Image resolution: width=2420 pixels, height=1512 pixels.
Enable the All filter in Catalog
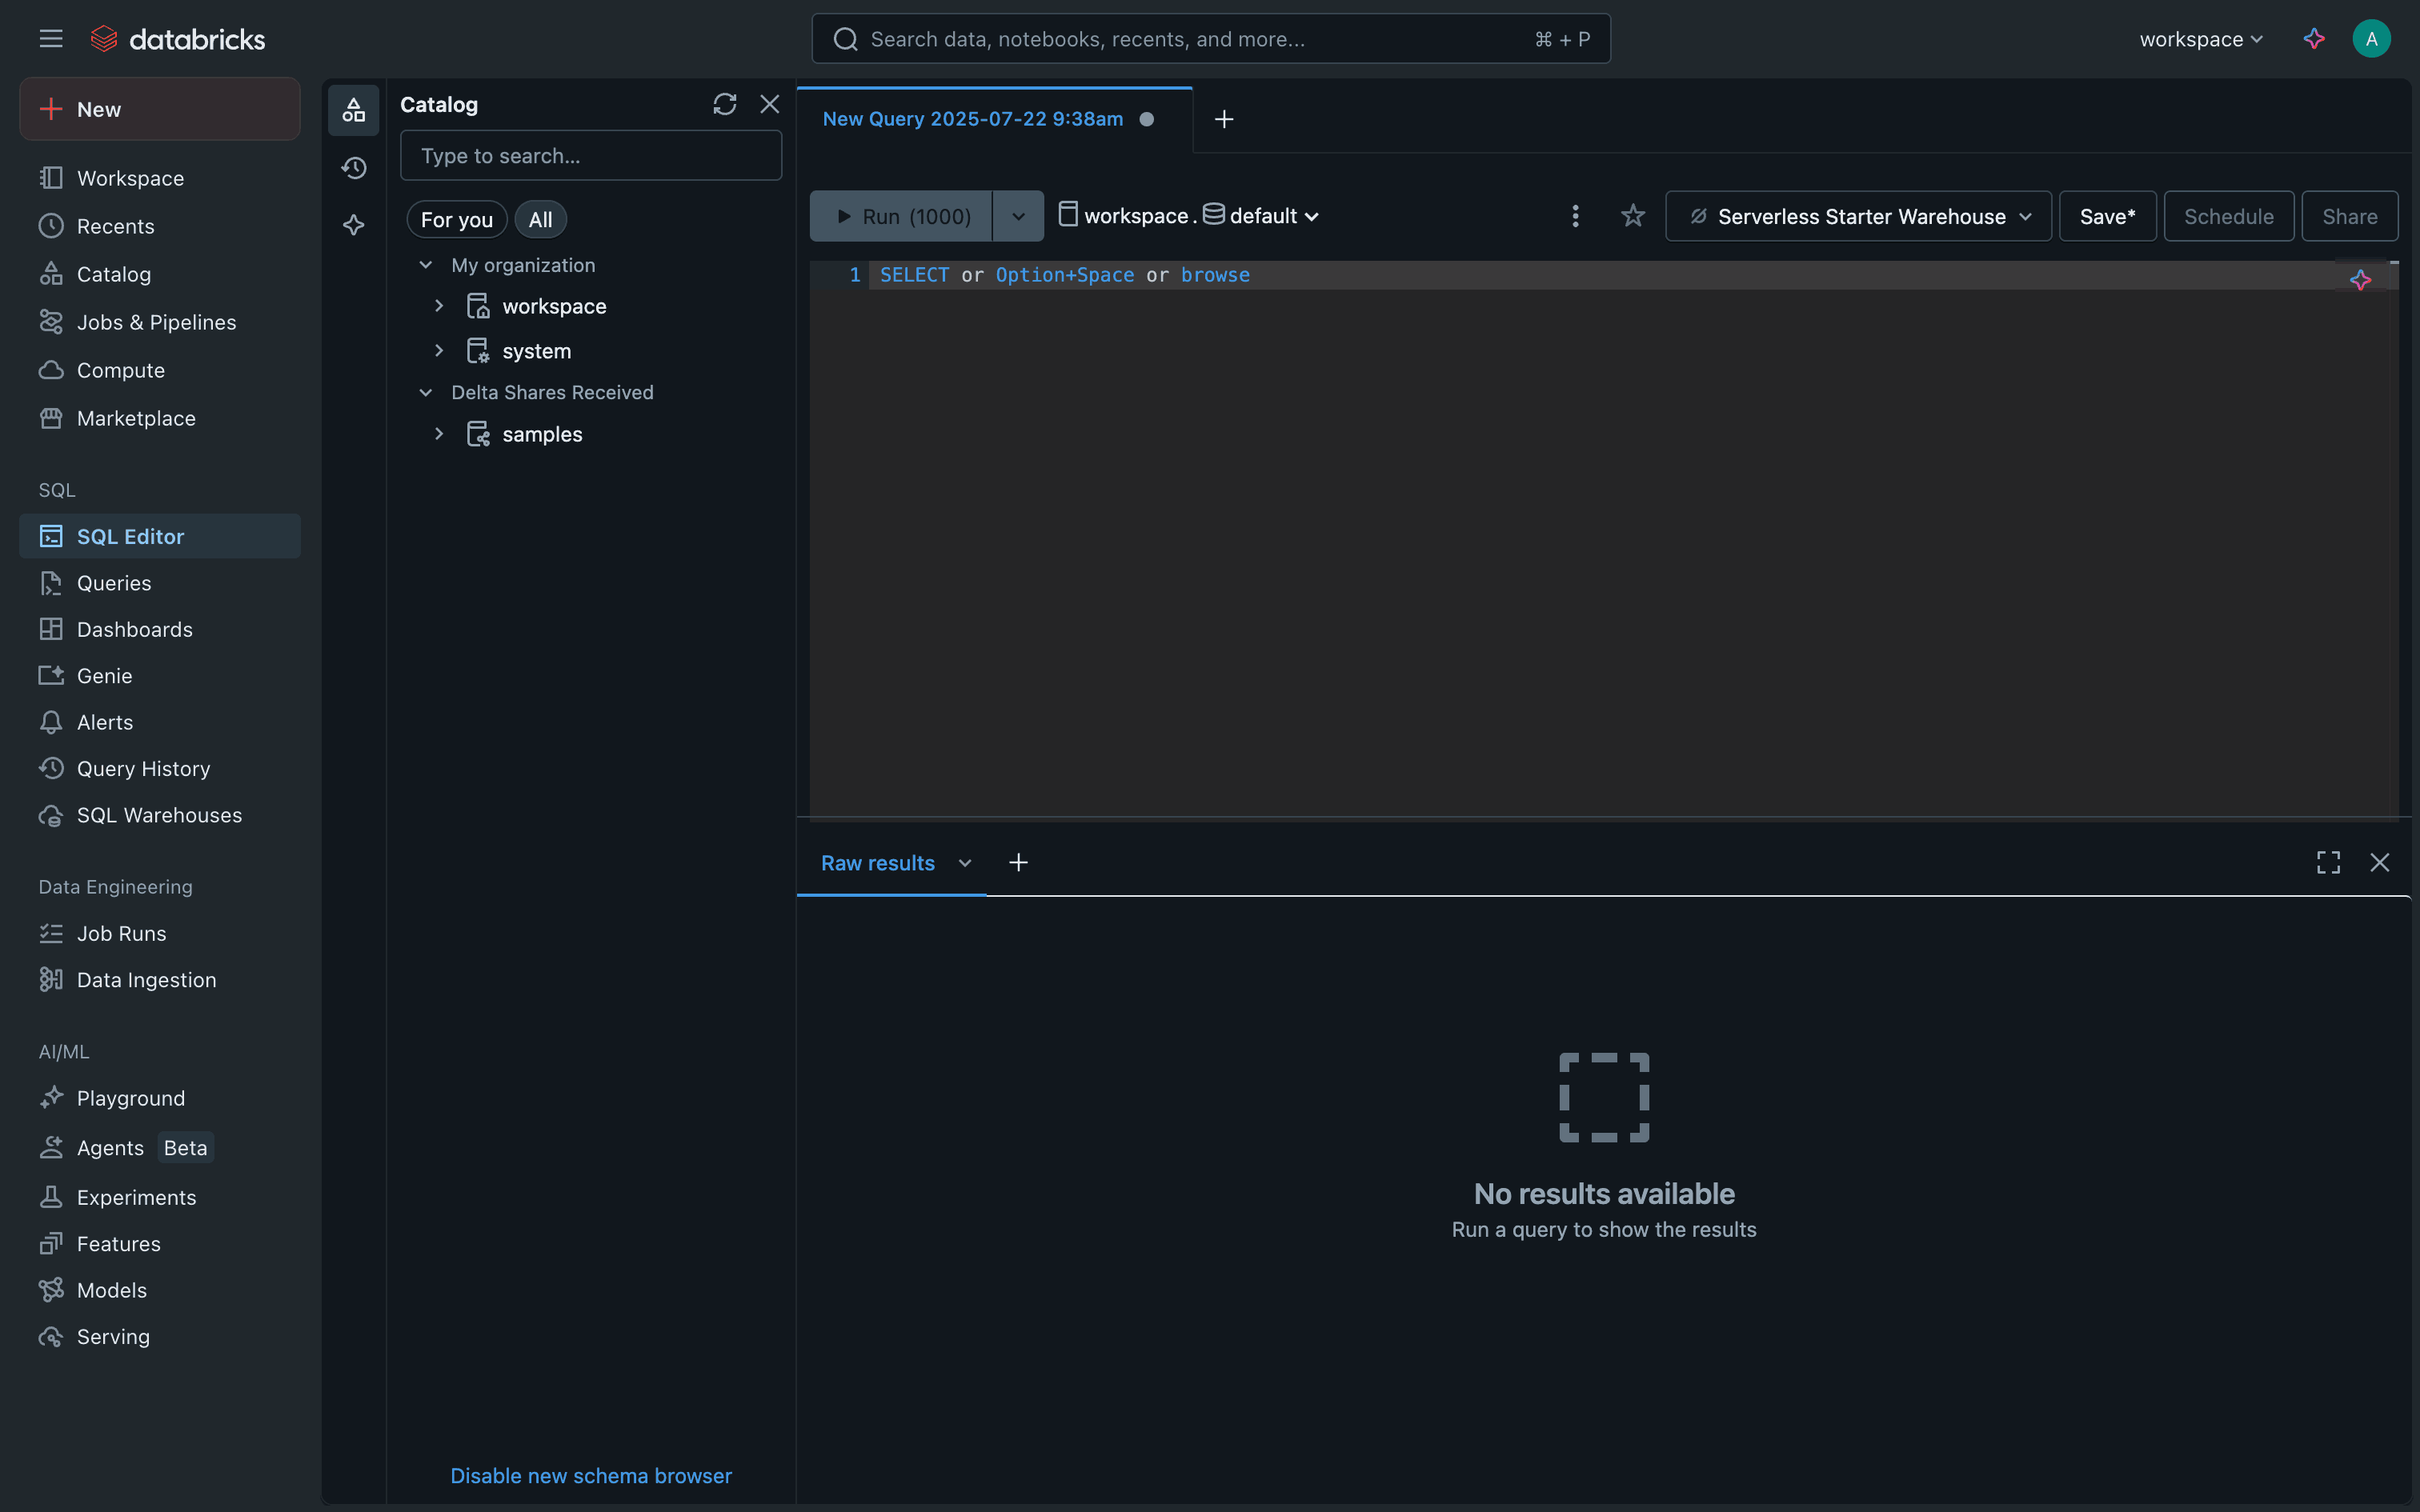pyautogui.click(x=540, y=219)
